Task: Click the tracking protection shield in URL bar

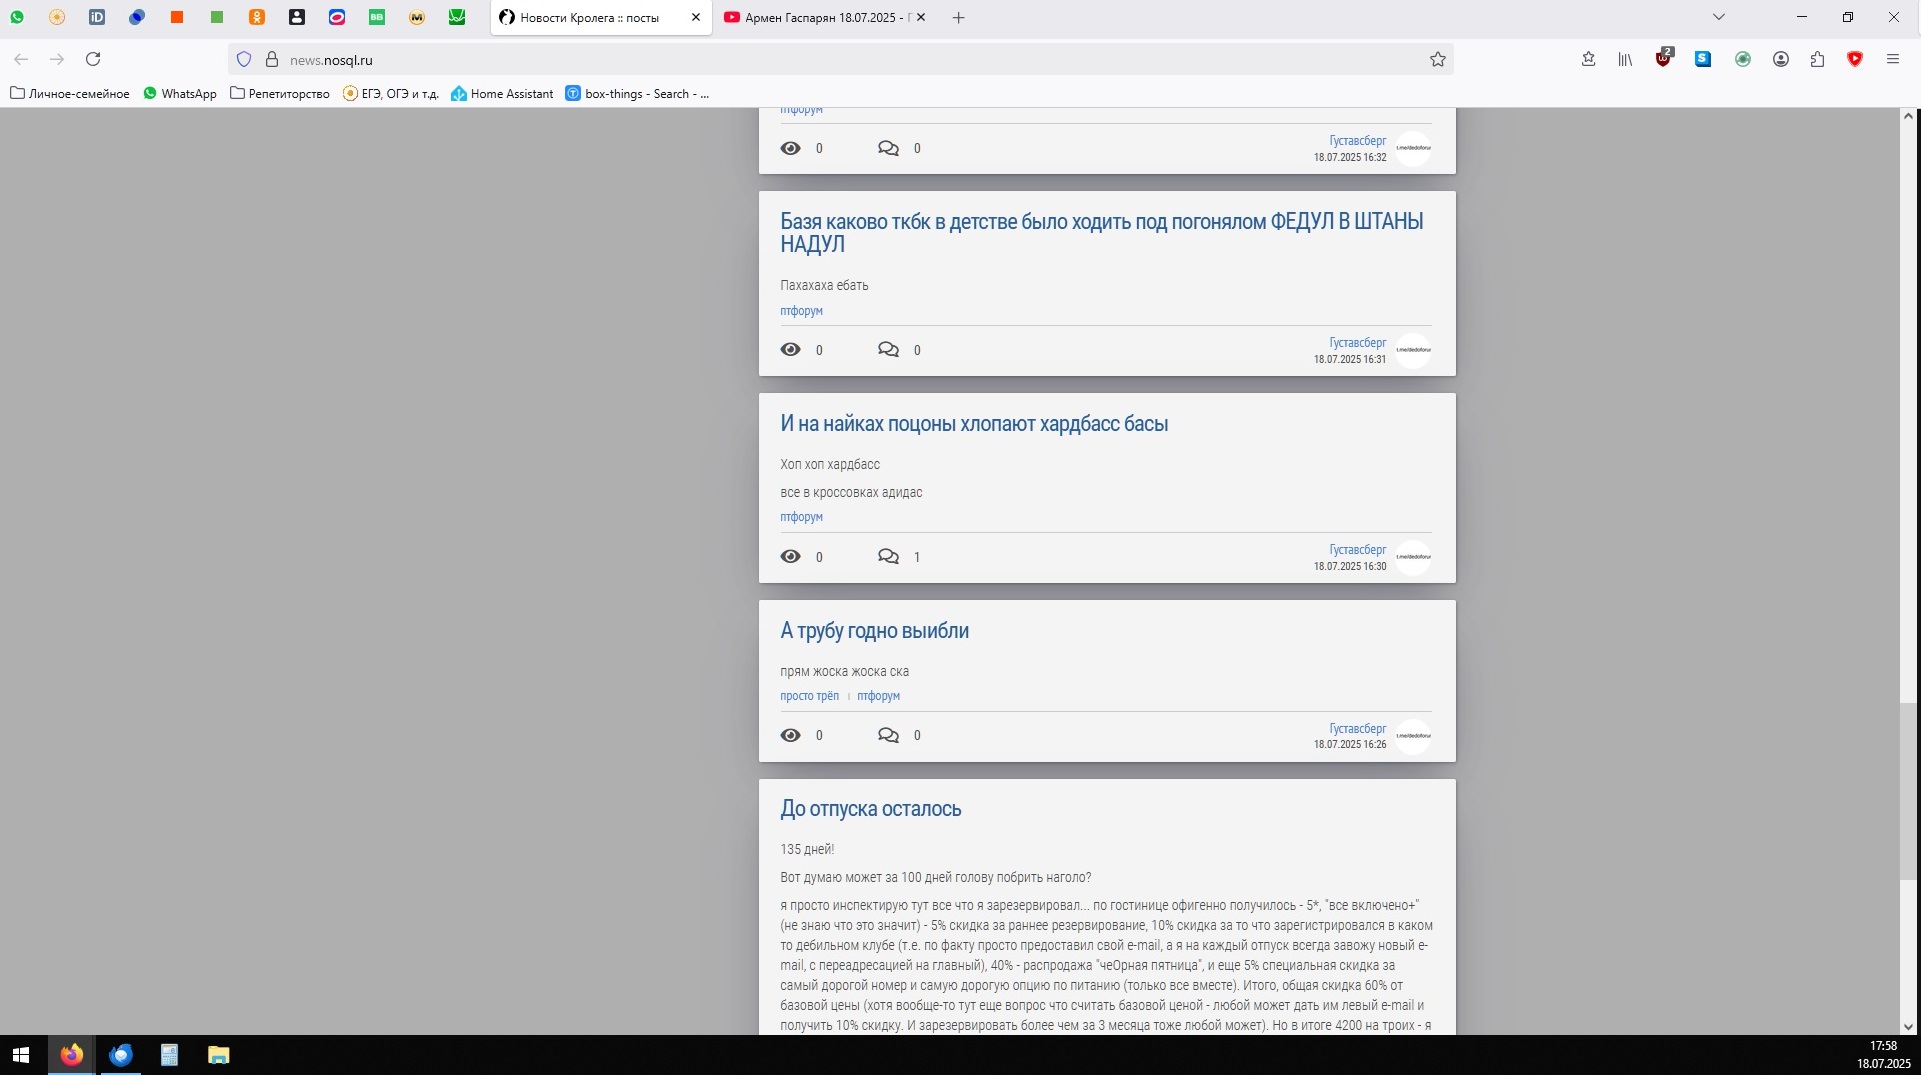Action: (x=244, y=60)
